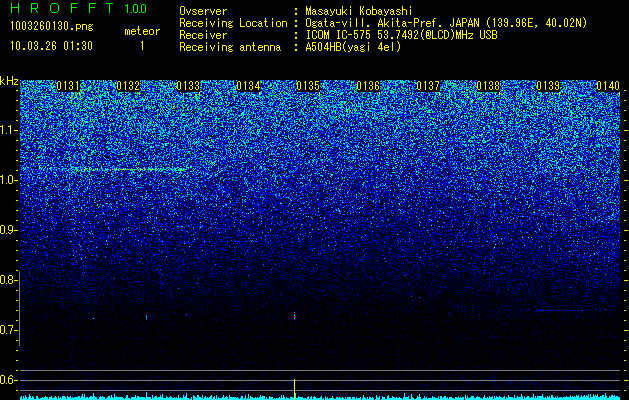Select the file name 1003260130.png
The image size is (629, 400).
point(52,27)
